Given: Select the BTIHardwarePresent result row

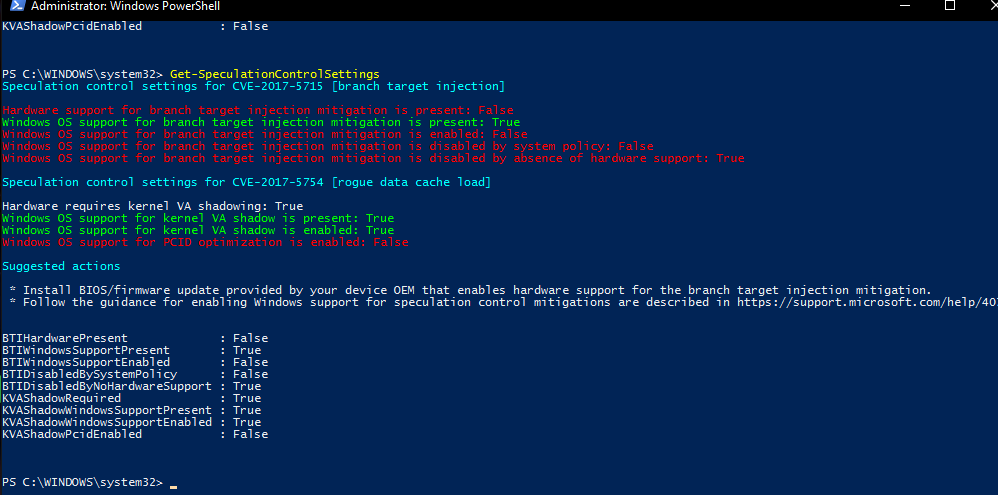Looking at the screenshot, I should coord(135,338).
